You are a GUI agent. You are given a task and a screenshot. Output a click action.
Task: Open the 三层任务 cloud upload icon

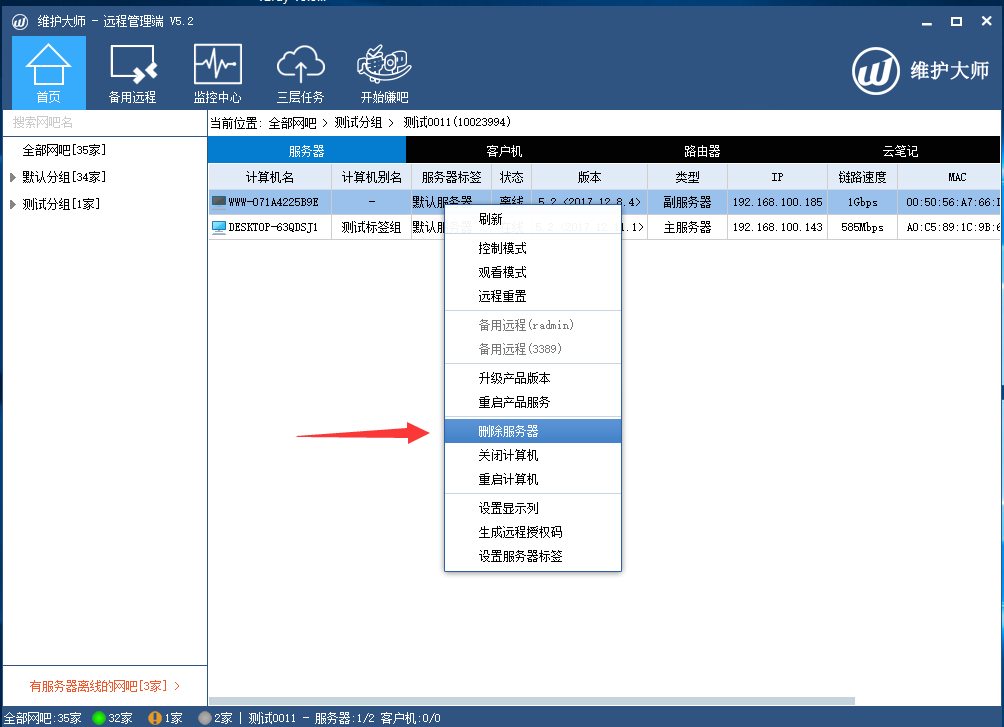[x=300, y=72]
